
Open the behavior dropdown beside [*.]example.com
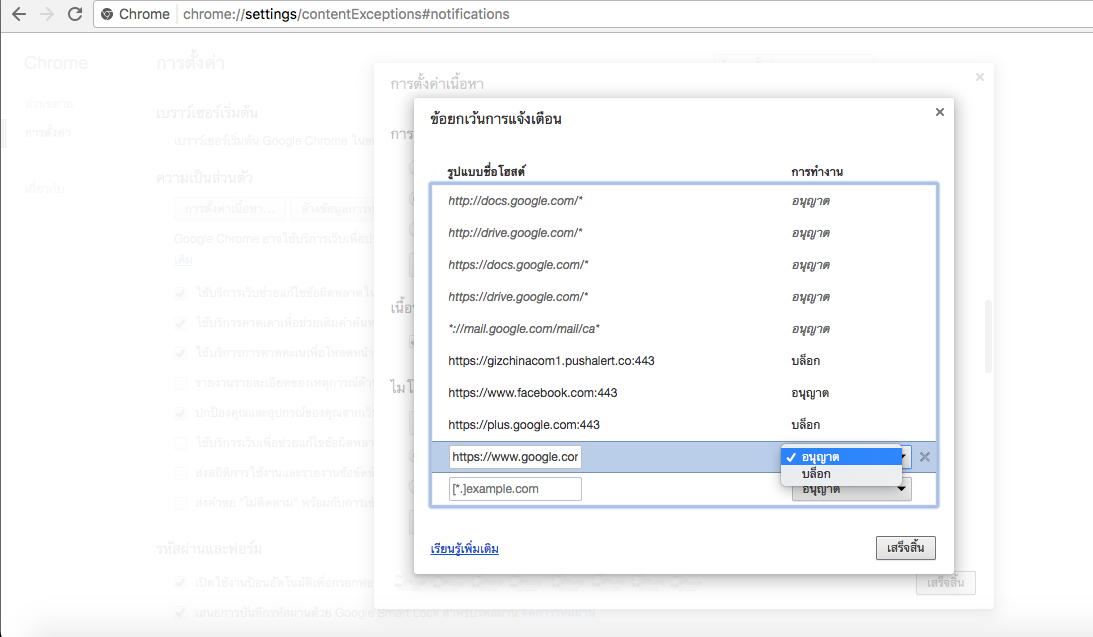(x=852, y=491)
